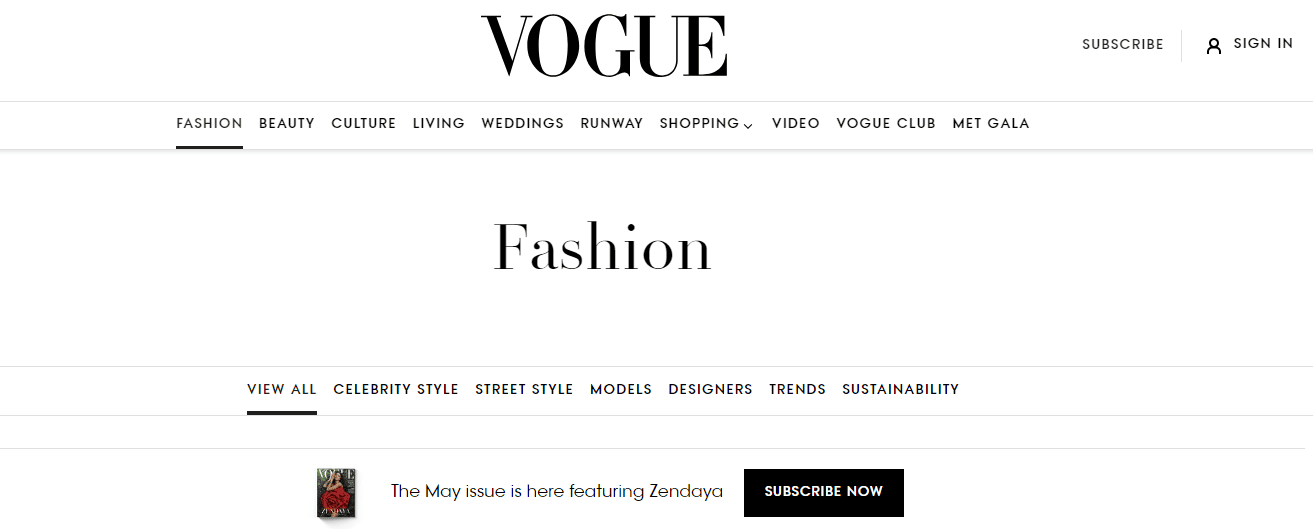Image resolution: width=1313 pixels, height=532 pixels.
Task: Click the Vogue logo at top
Action: coord(603,46)
